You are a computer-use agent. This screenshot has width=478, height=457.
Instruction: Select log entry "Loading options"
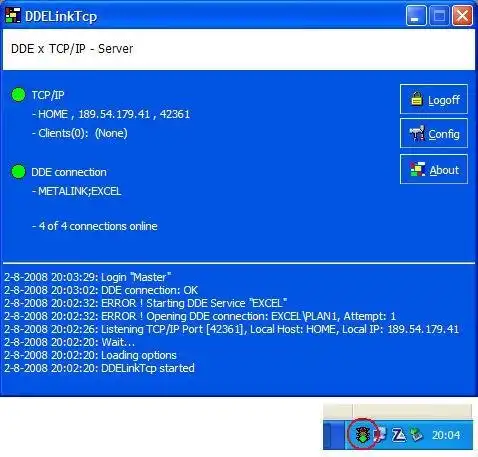point(90,355)
